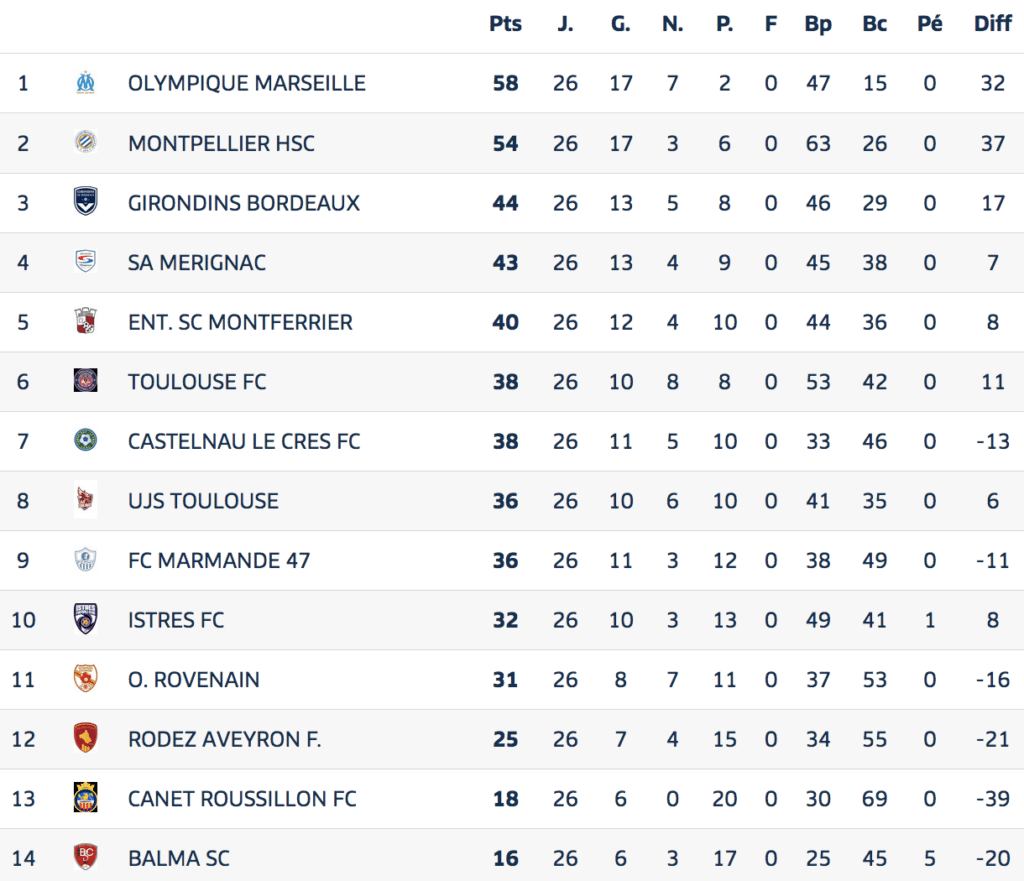Click the Balma SC red badge
Image resolution: width=1024 pixels, height=881 pixels.
pos(86,857)
